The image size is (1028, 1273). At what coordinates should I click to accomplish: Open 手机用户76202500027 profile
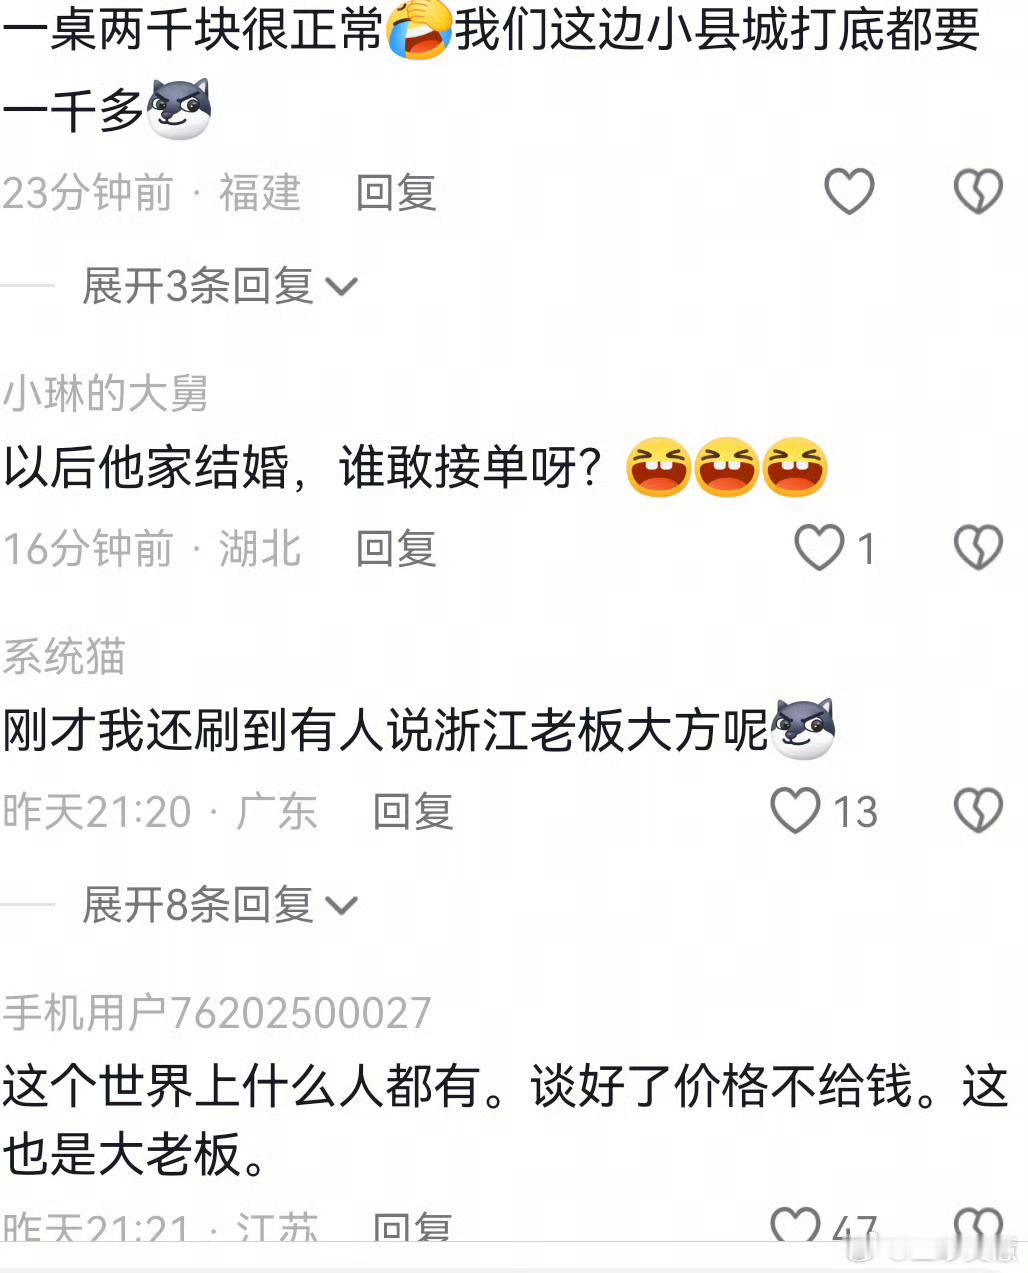pos(217,1013)
